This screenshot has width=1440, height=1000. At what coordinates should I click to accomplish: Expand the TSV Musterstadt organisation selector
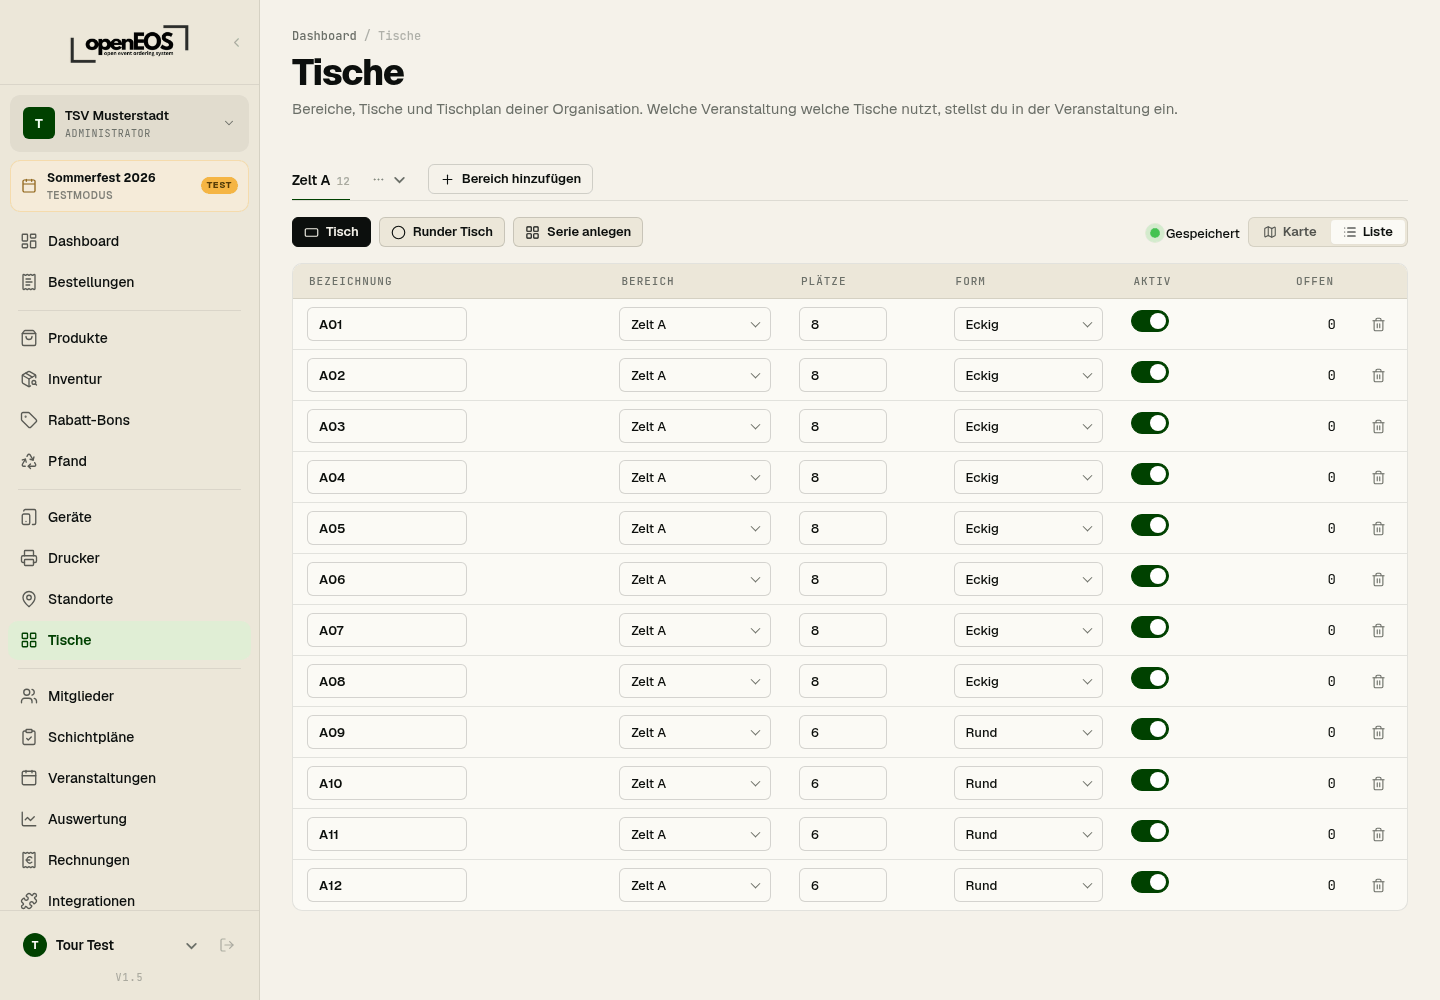point(130,124)
